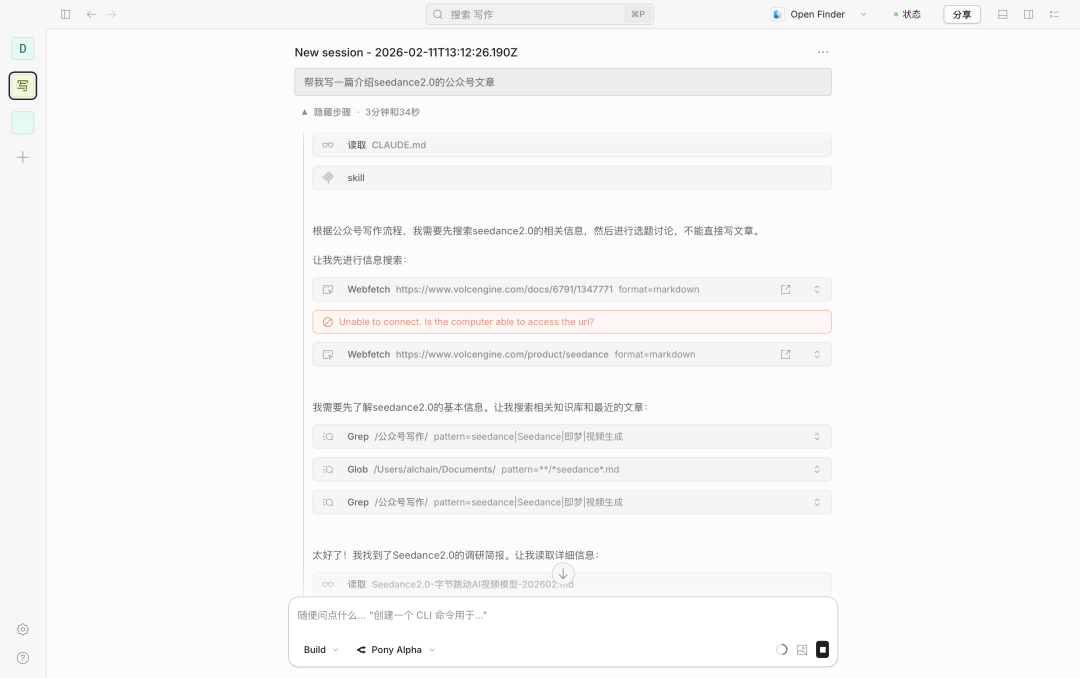Open session options three-dot menu
This screenshot has width=1080, height=678.
coord(823,52)
